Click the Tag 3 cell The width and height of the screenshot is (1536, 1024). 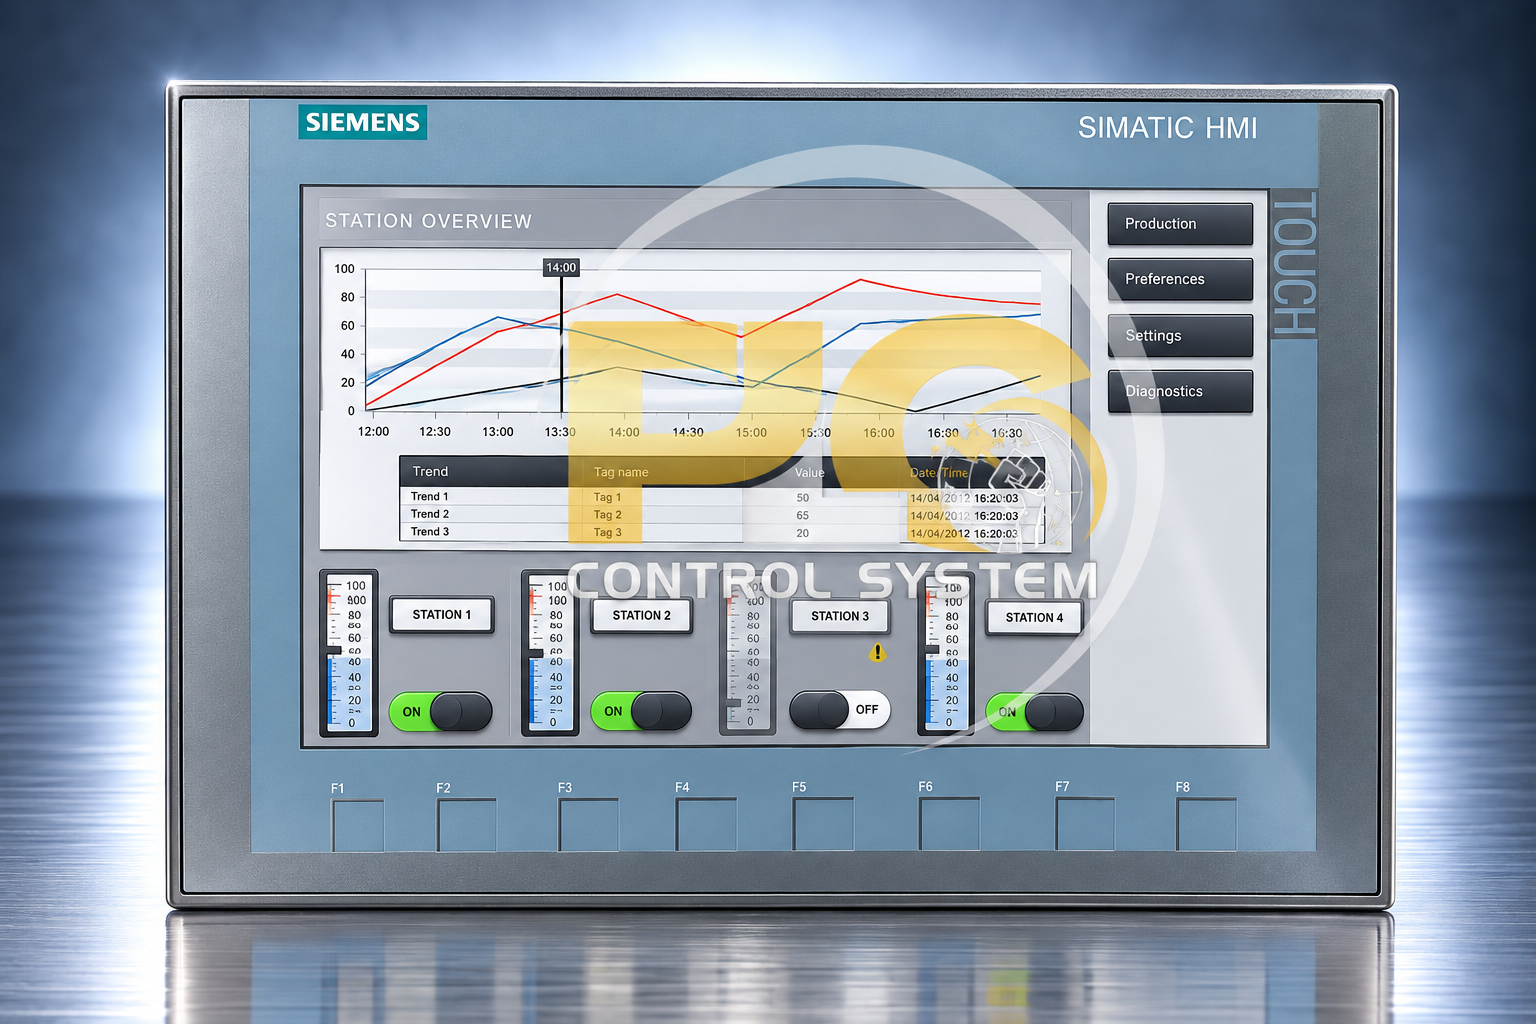[x=607, y=533]
